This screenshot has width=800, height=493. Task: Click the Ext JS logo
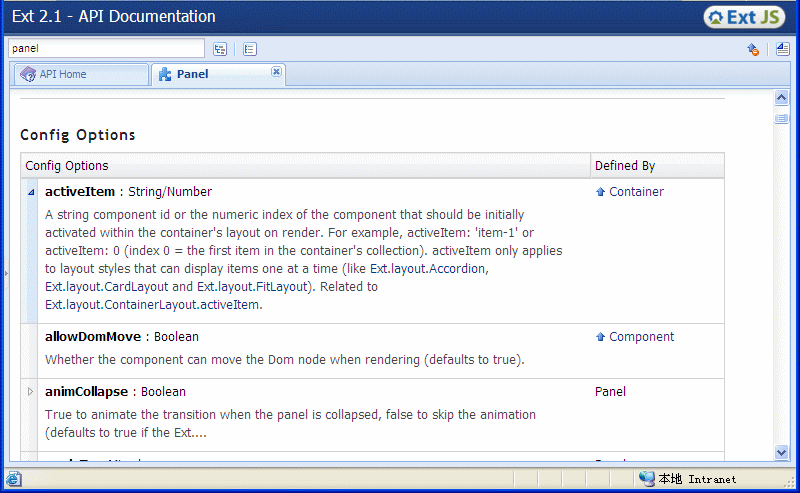[744, 17]
